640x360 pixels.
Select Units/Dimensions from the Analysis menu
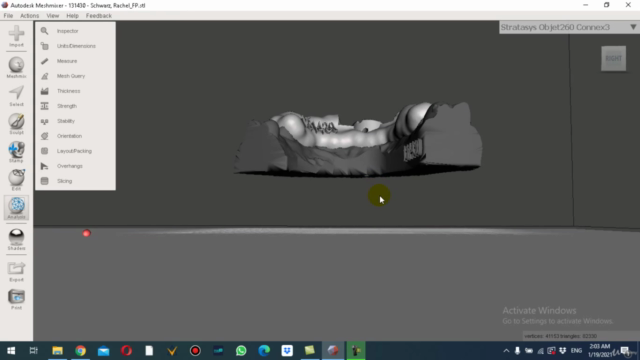[76, 46]
